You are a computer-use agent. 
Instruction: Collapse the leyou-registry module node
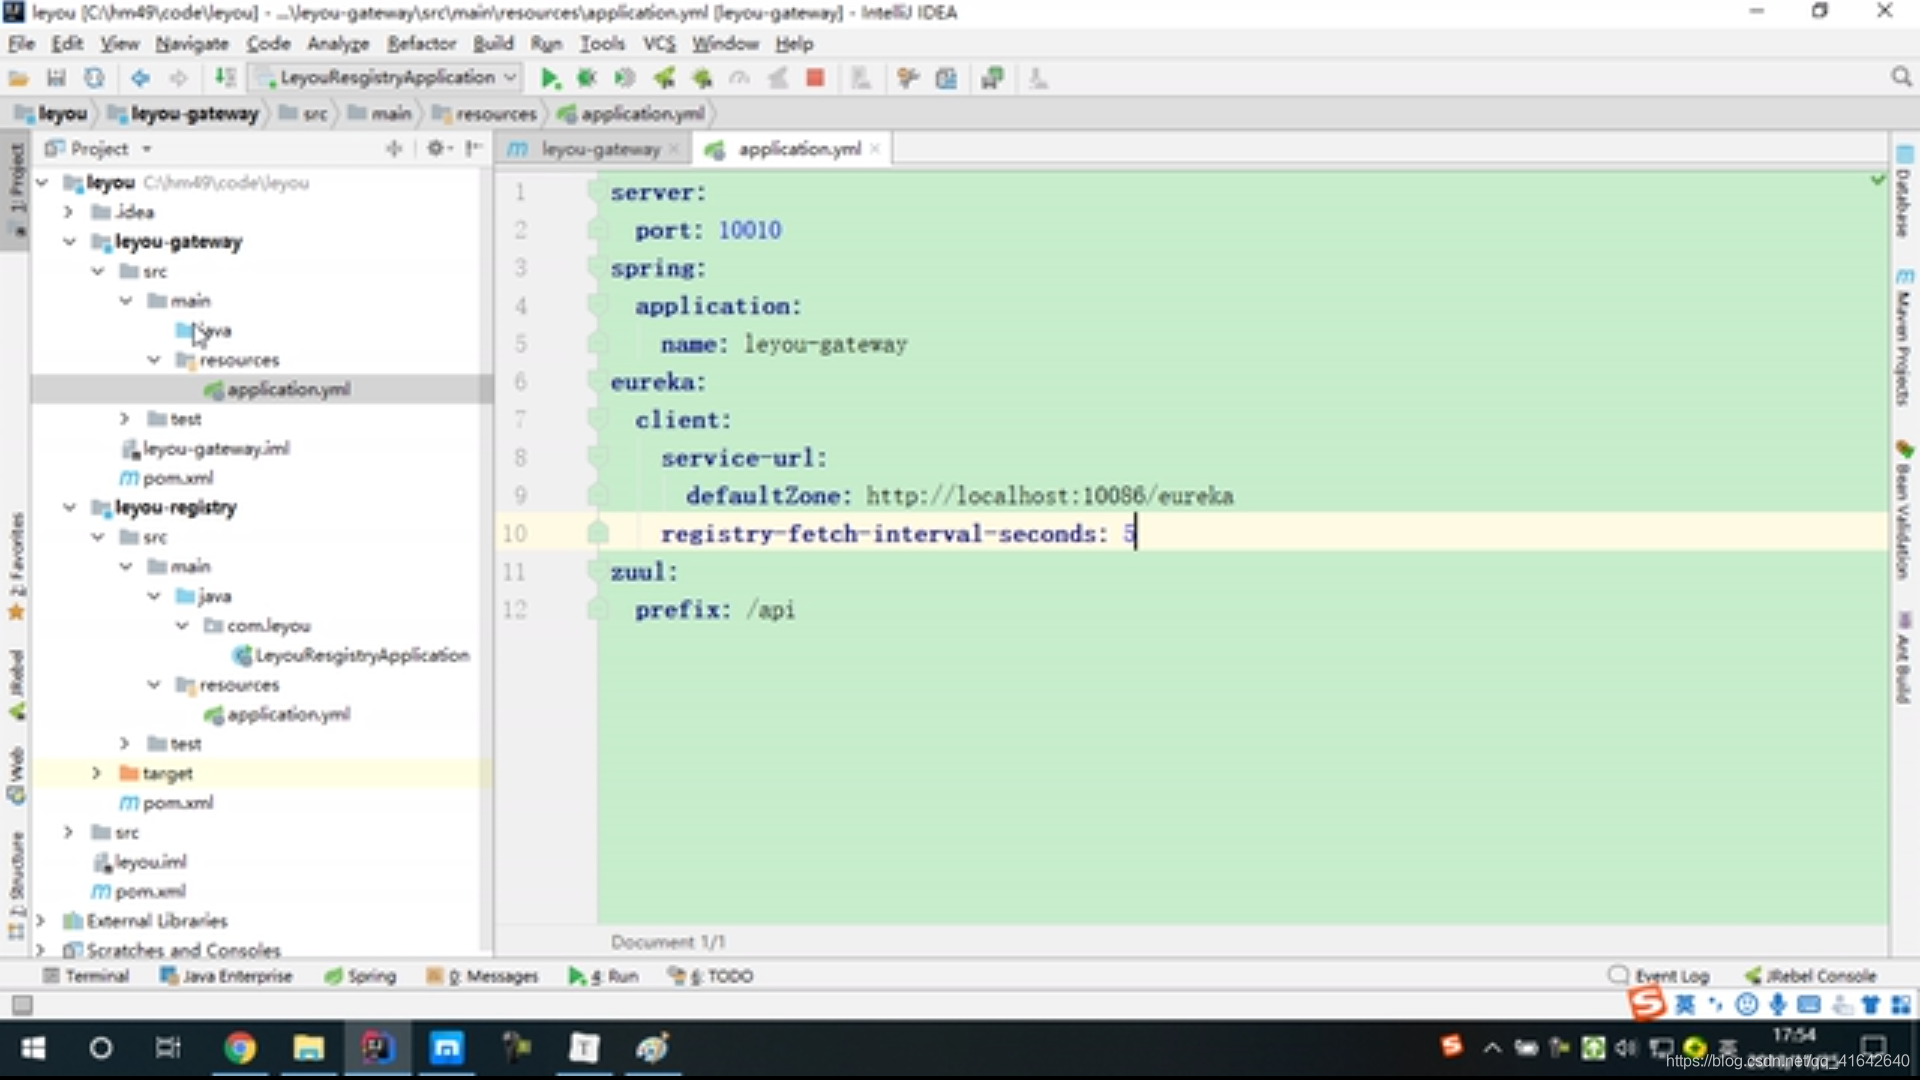pyautogui.click(x=69, y=508)
